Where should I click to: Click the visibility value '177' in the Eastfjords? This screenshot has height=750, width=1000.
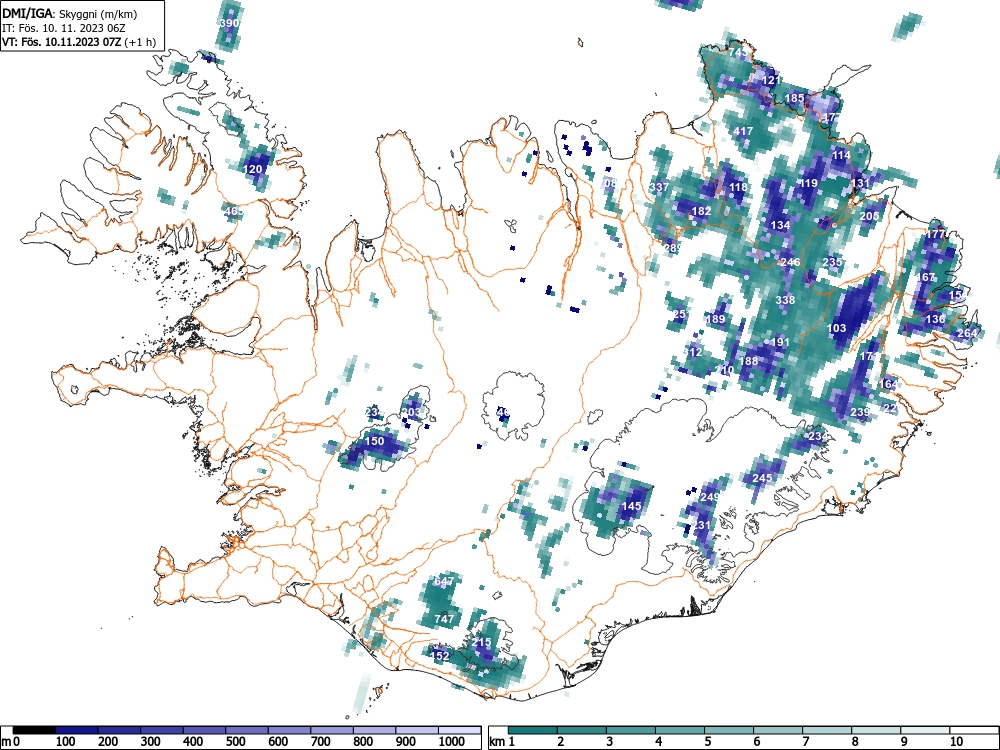936,234
